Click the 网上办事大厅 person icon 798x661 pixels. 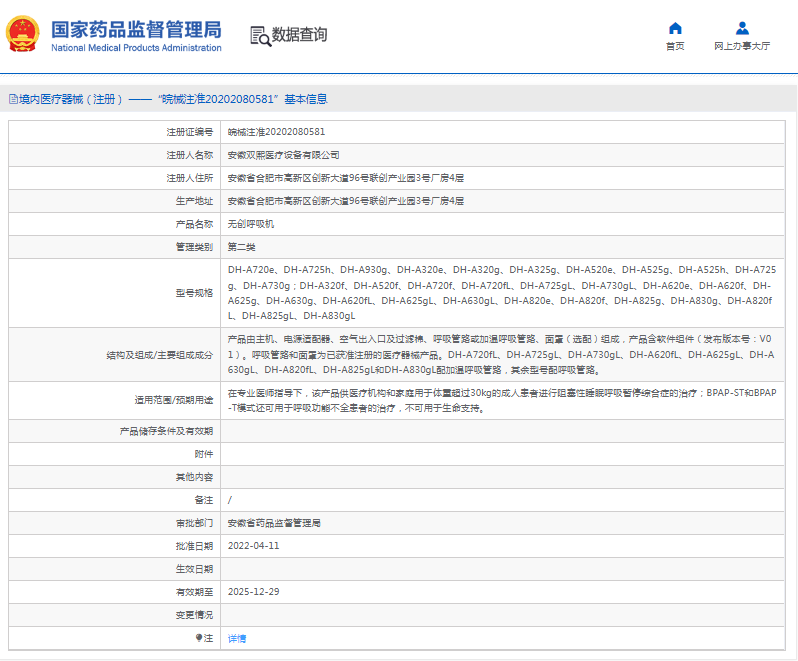pyautogui.click(x=742, y=28)
